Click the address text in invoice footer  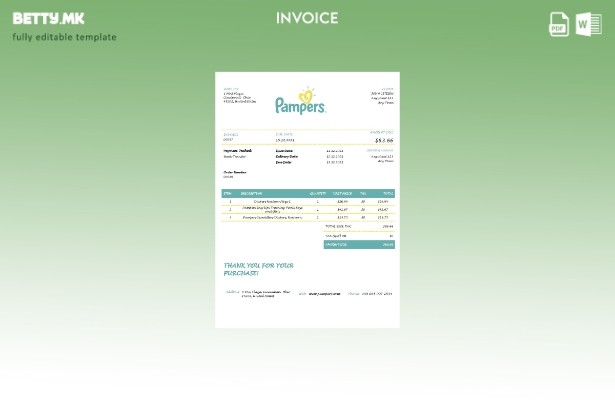pyautogui.click(x=265, y=294)
